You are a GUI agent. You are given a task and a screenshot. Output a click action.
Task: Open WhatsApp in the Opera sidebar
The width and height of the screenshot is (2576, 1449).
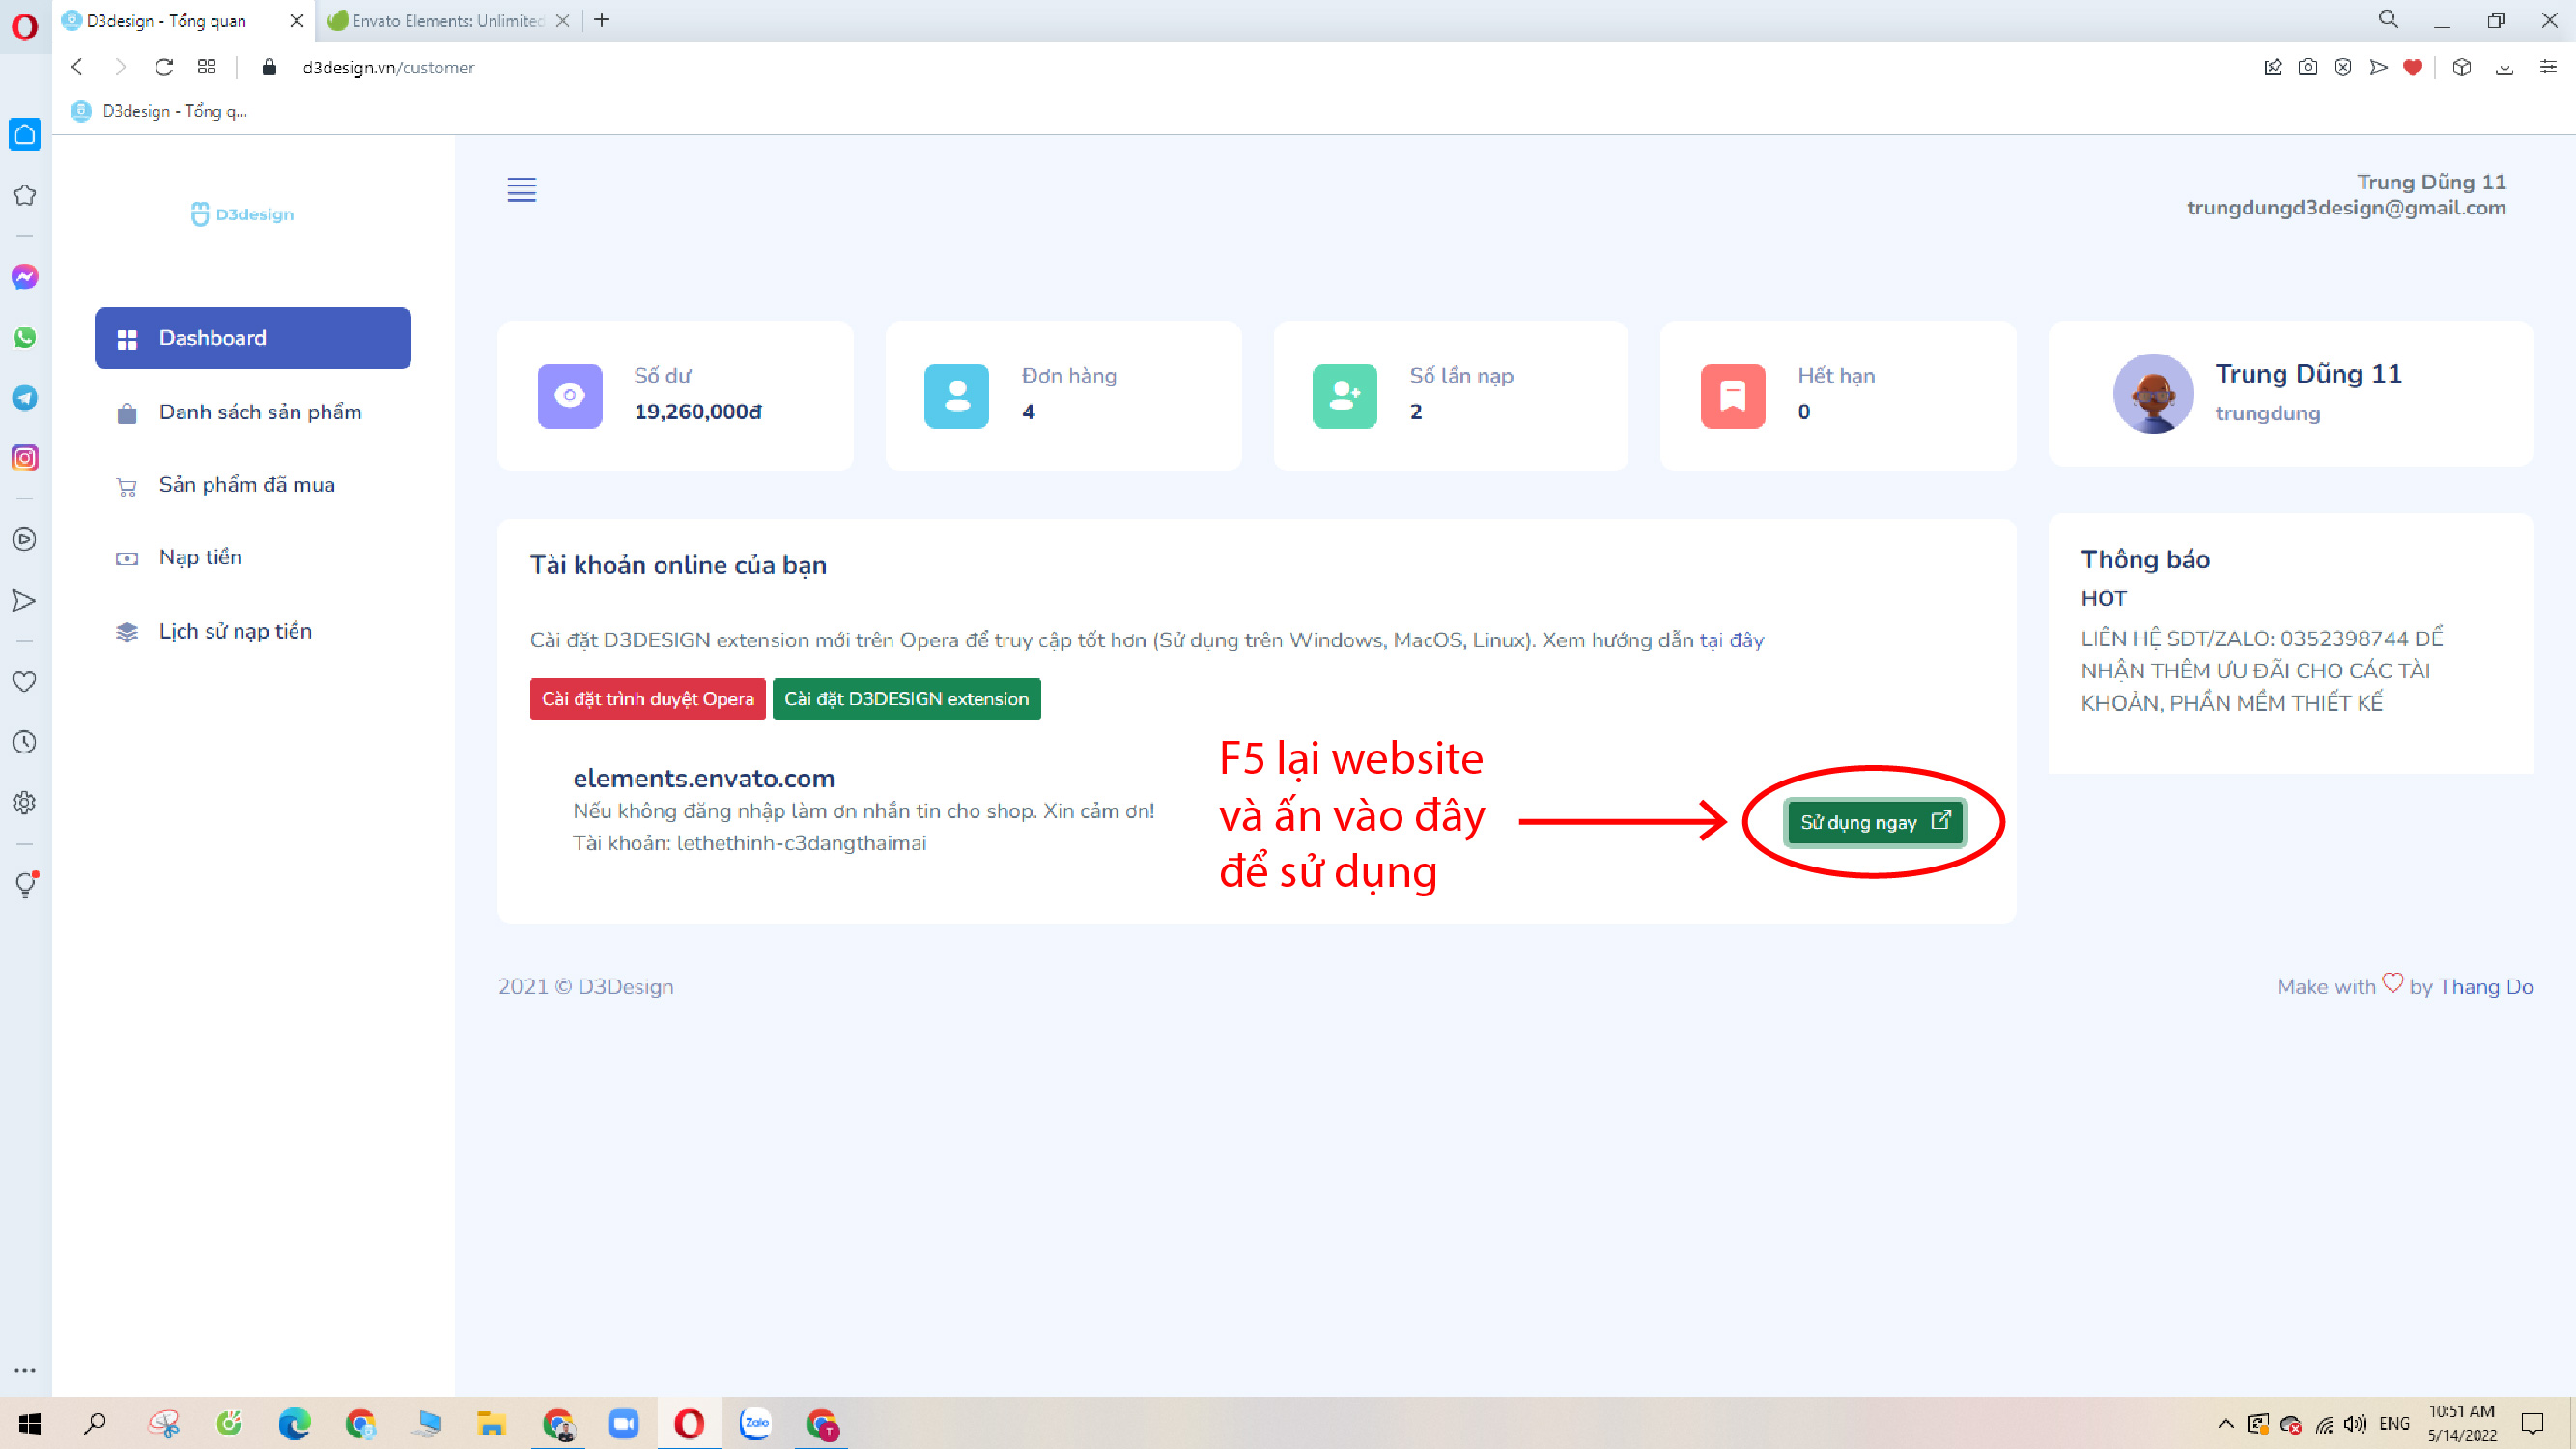click(25, 338)
